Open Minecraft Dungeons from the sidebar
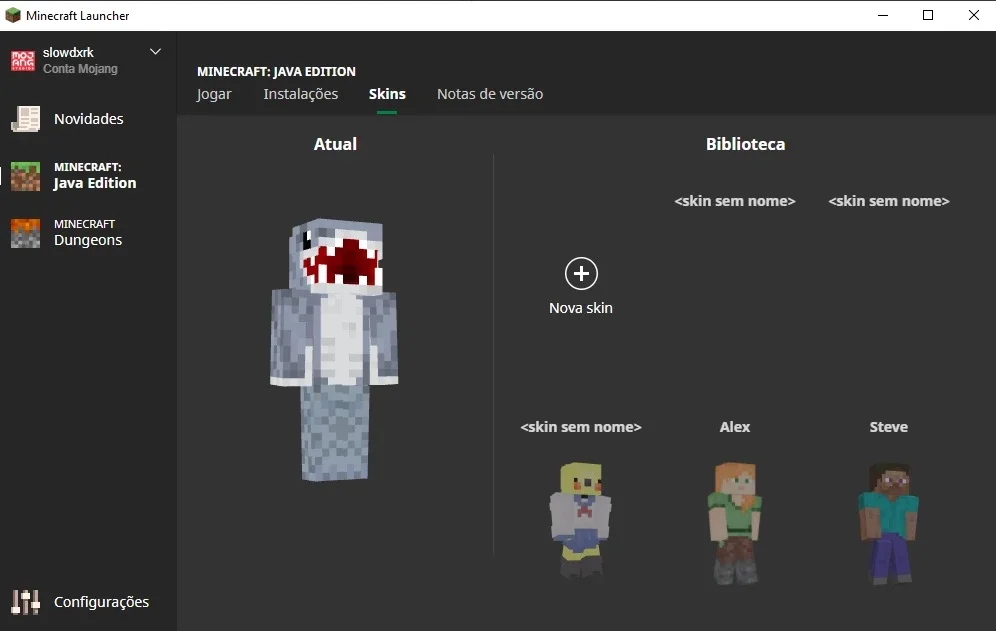This screenshot has width=996, height=631. [x=88, y=233]
